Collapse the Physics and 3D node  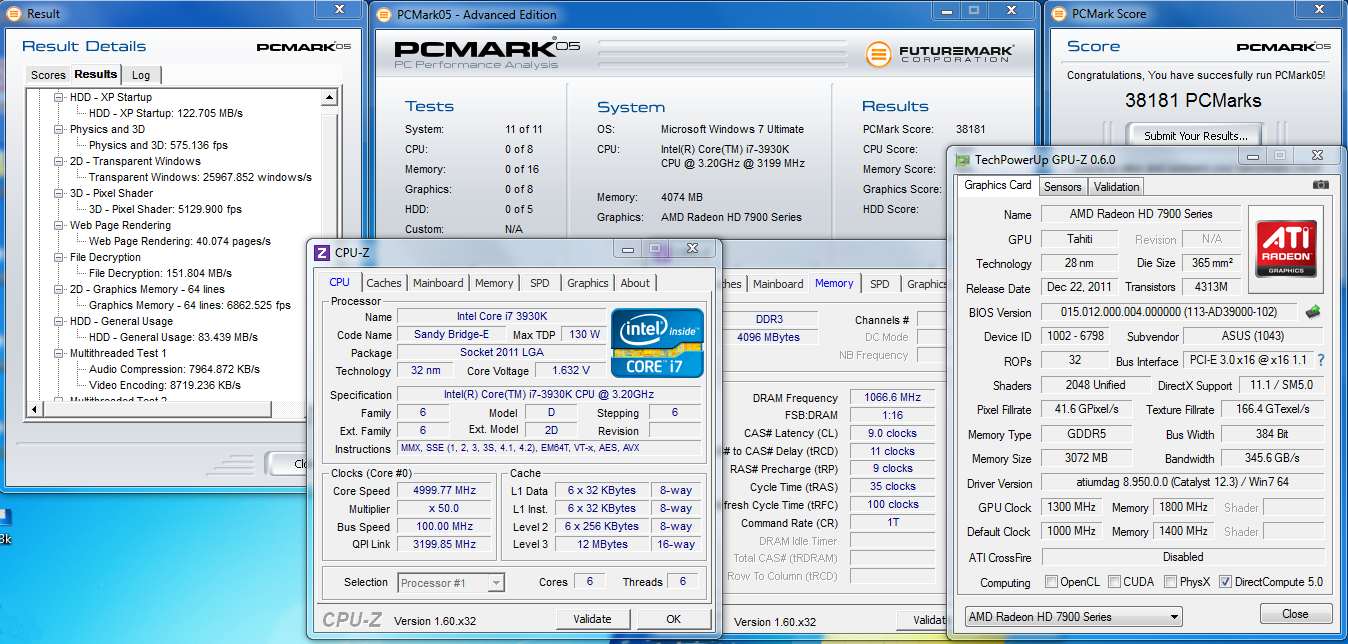(59, 130)
